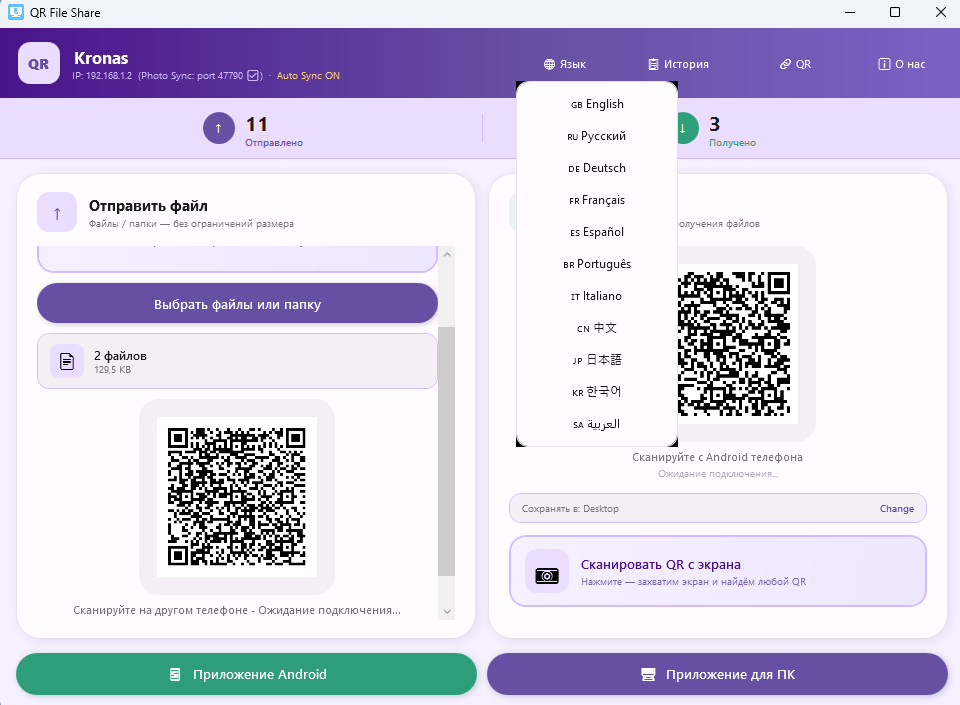Choose Español in the language dropdown
The image size is (960, 705).
[597, 232]
